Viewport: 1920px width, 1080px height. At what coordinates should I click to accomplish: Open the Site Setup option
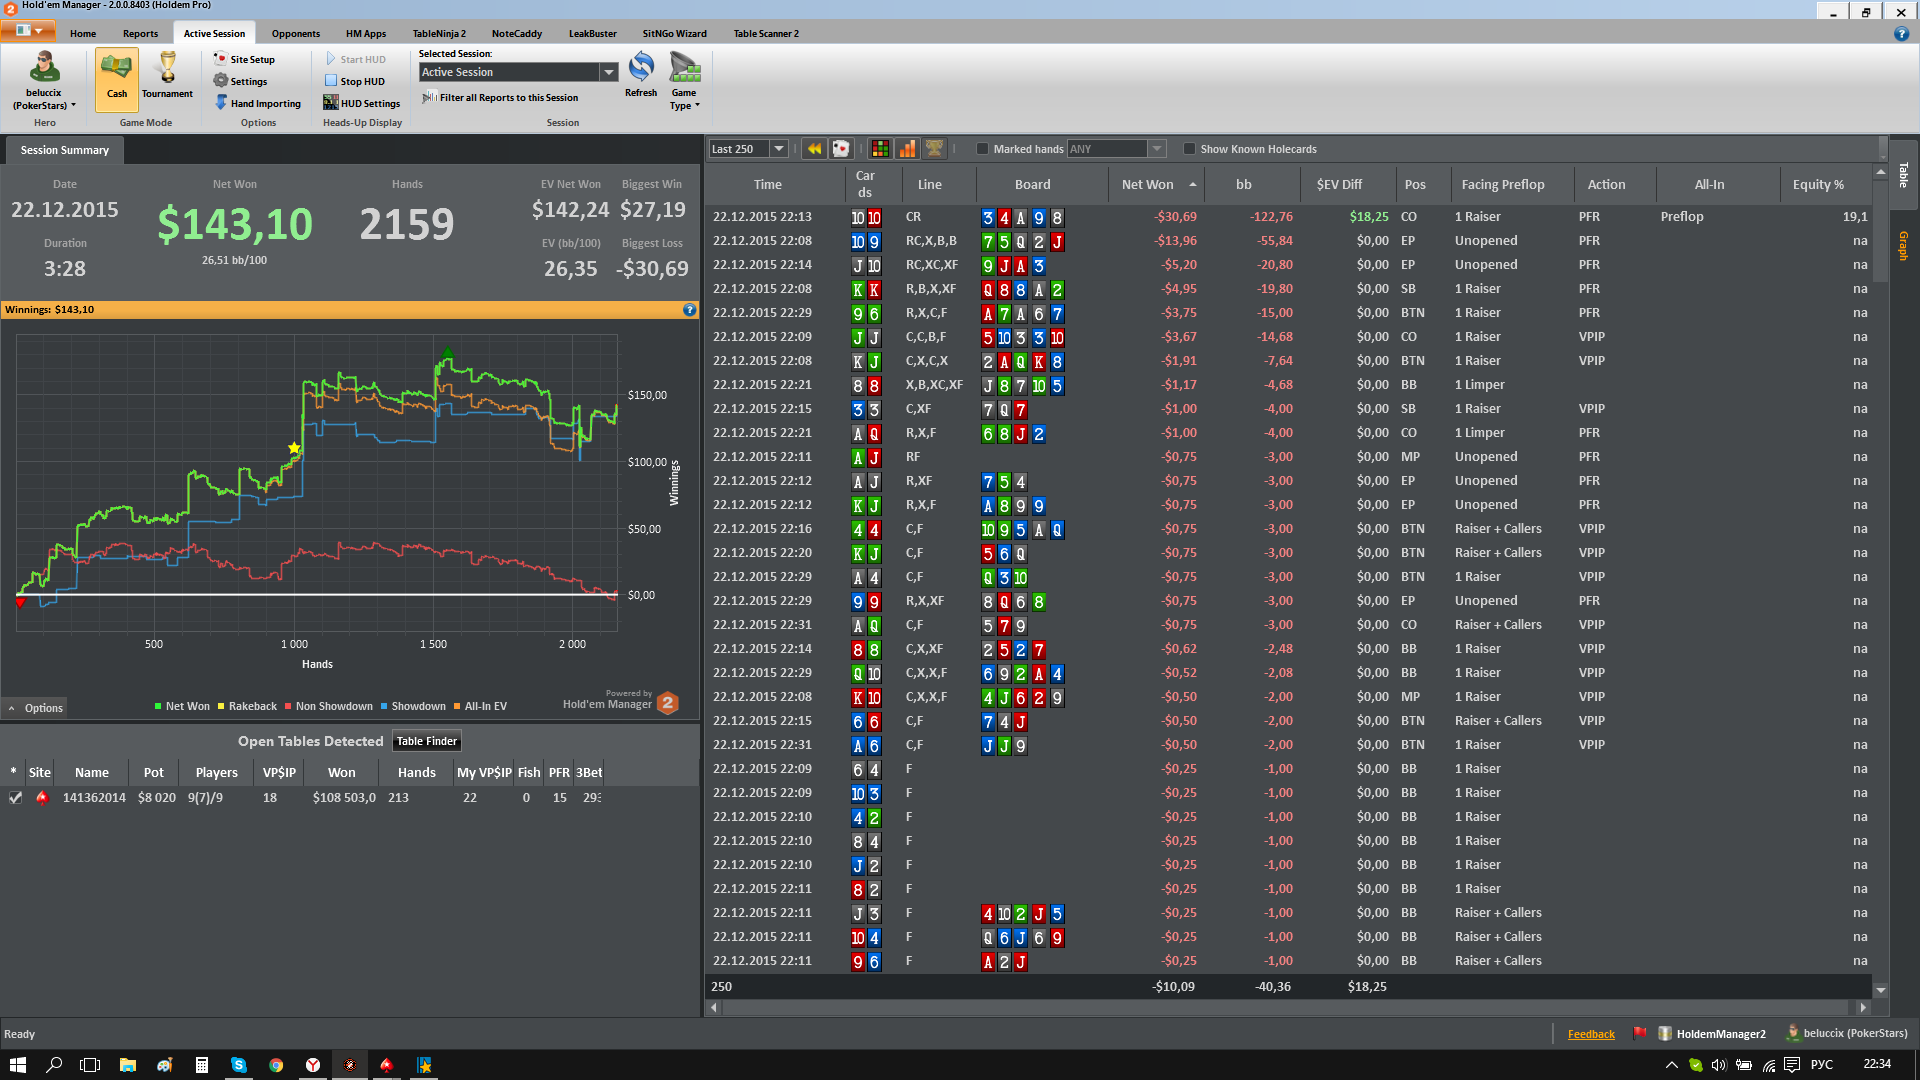(244, 59)
